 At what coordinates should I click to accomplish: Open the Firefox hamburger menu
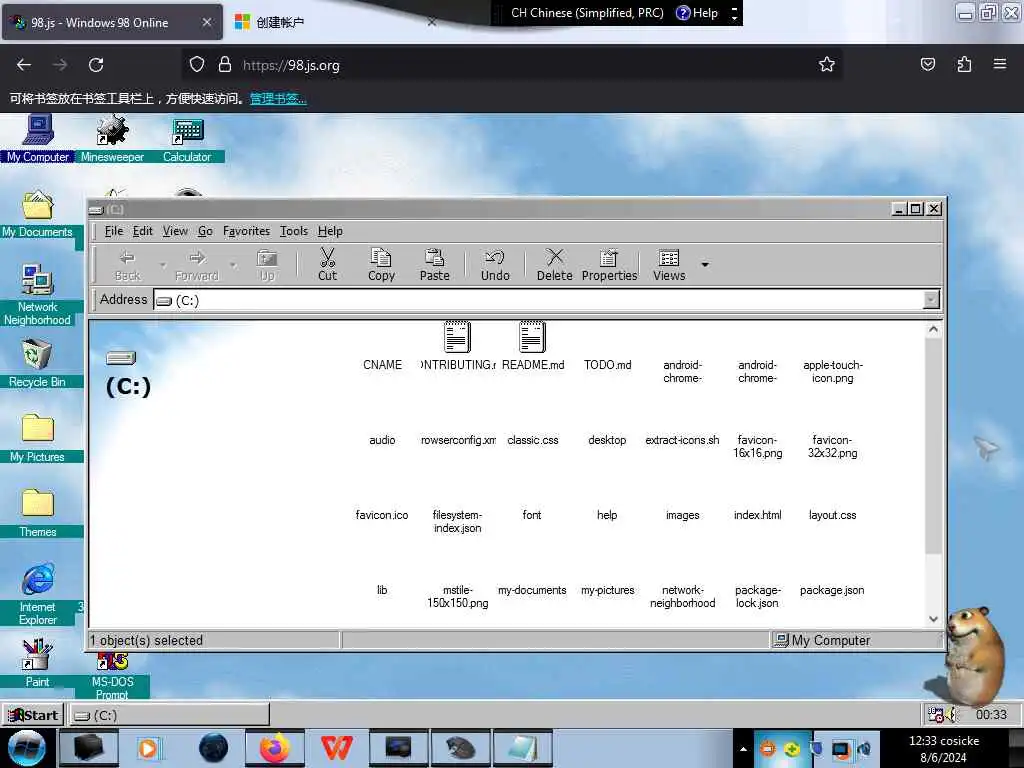tap(999, 64)
